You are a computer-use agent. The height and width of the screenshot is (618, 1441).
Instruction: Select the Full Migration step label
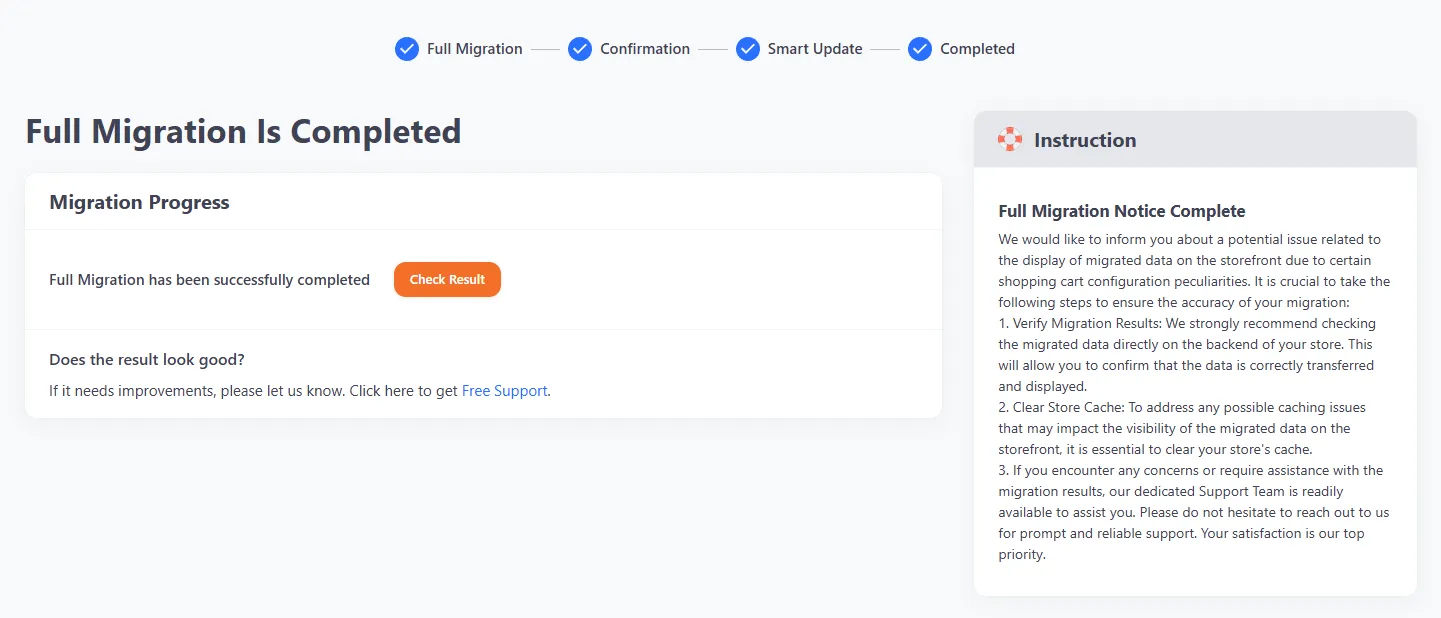(x=473, y=48)
